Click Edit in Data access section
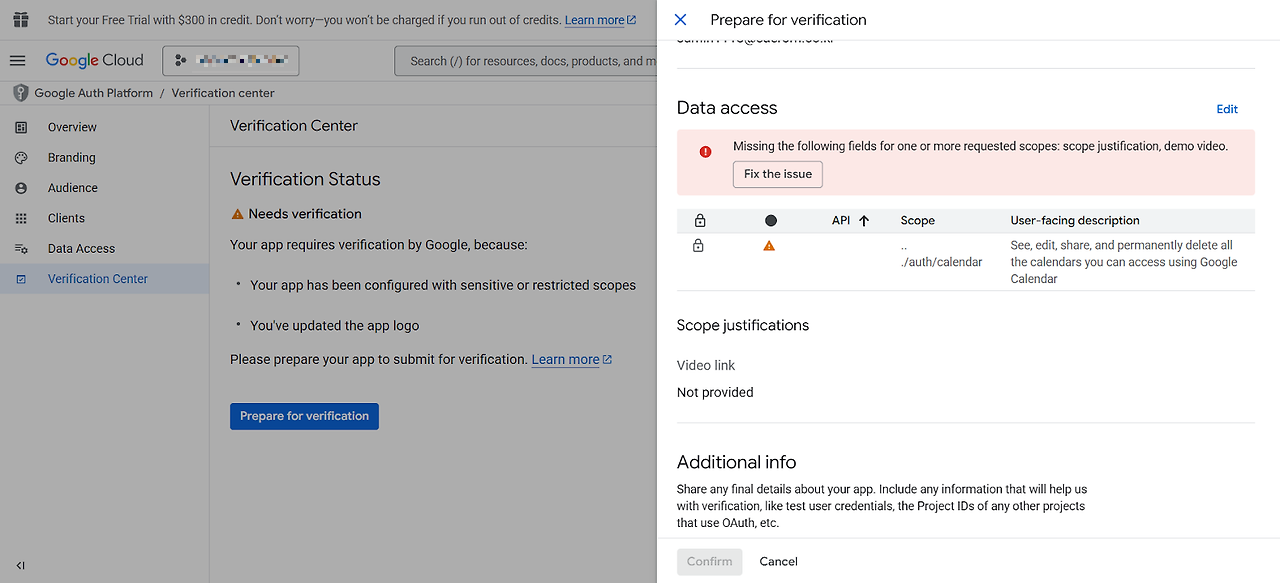Screen dimensions: 1280x583 click(1227, 109)
